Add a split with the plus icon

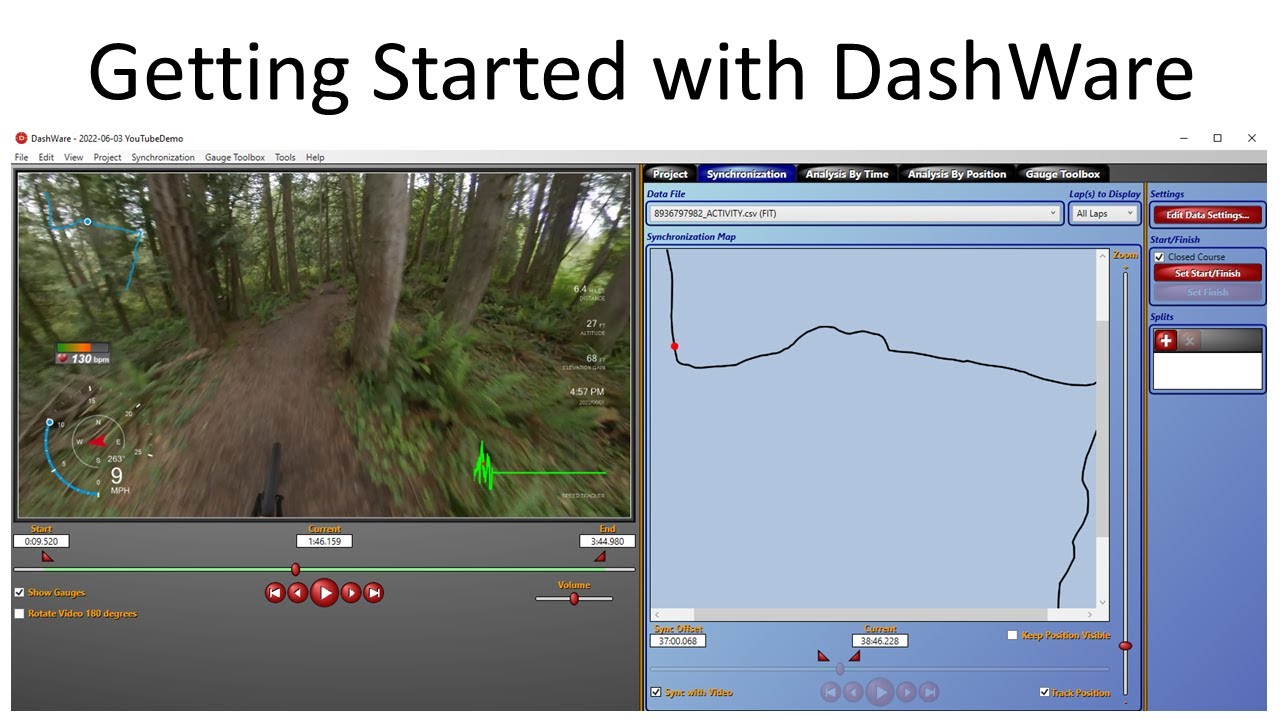coord(1165,341)
